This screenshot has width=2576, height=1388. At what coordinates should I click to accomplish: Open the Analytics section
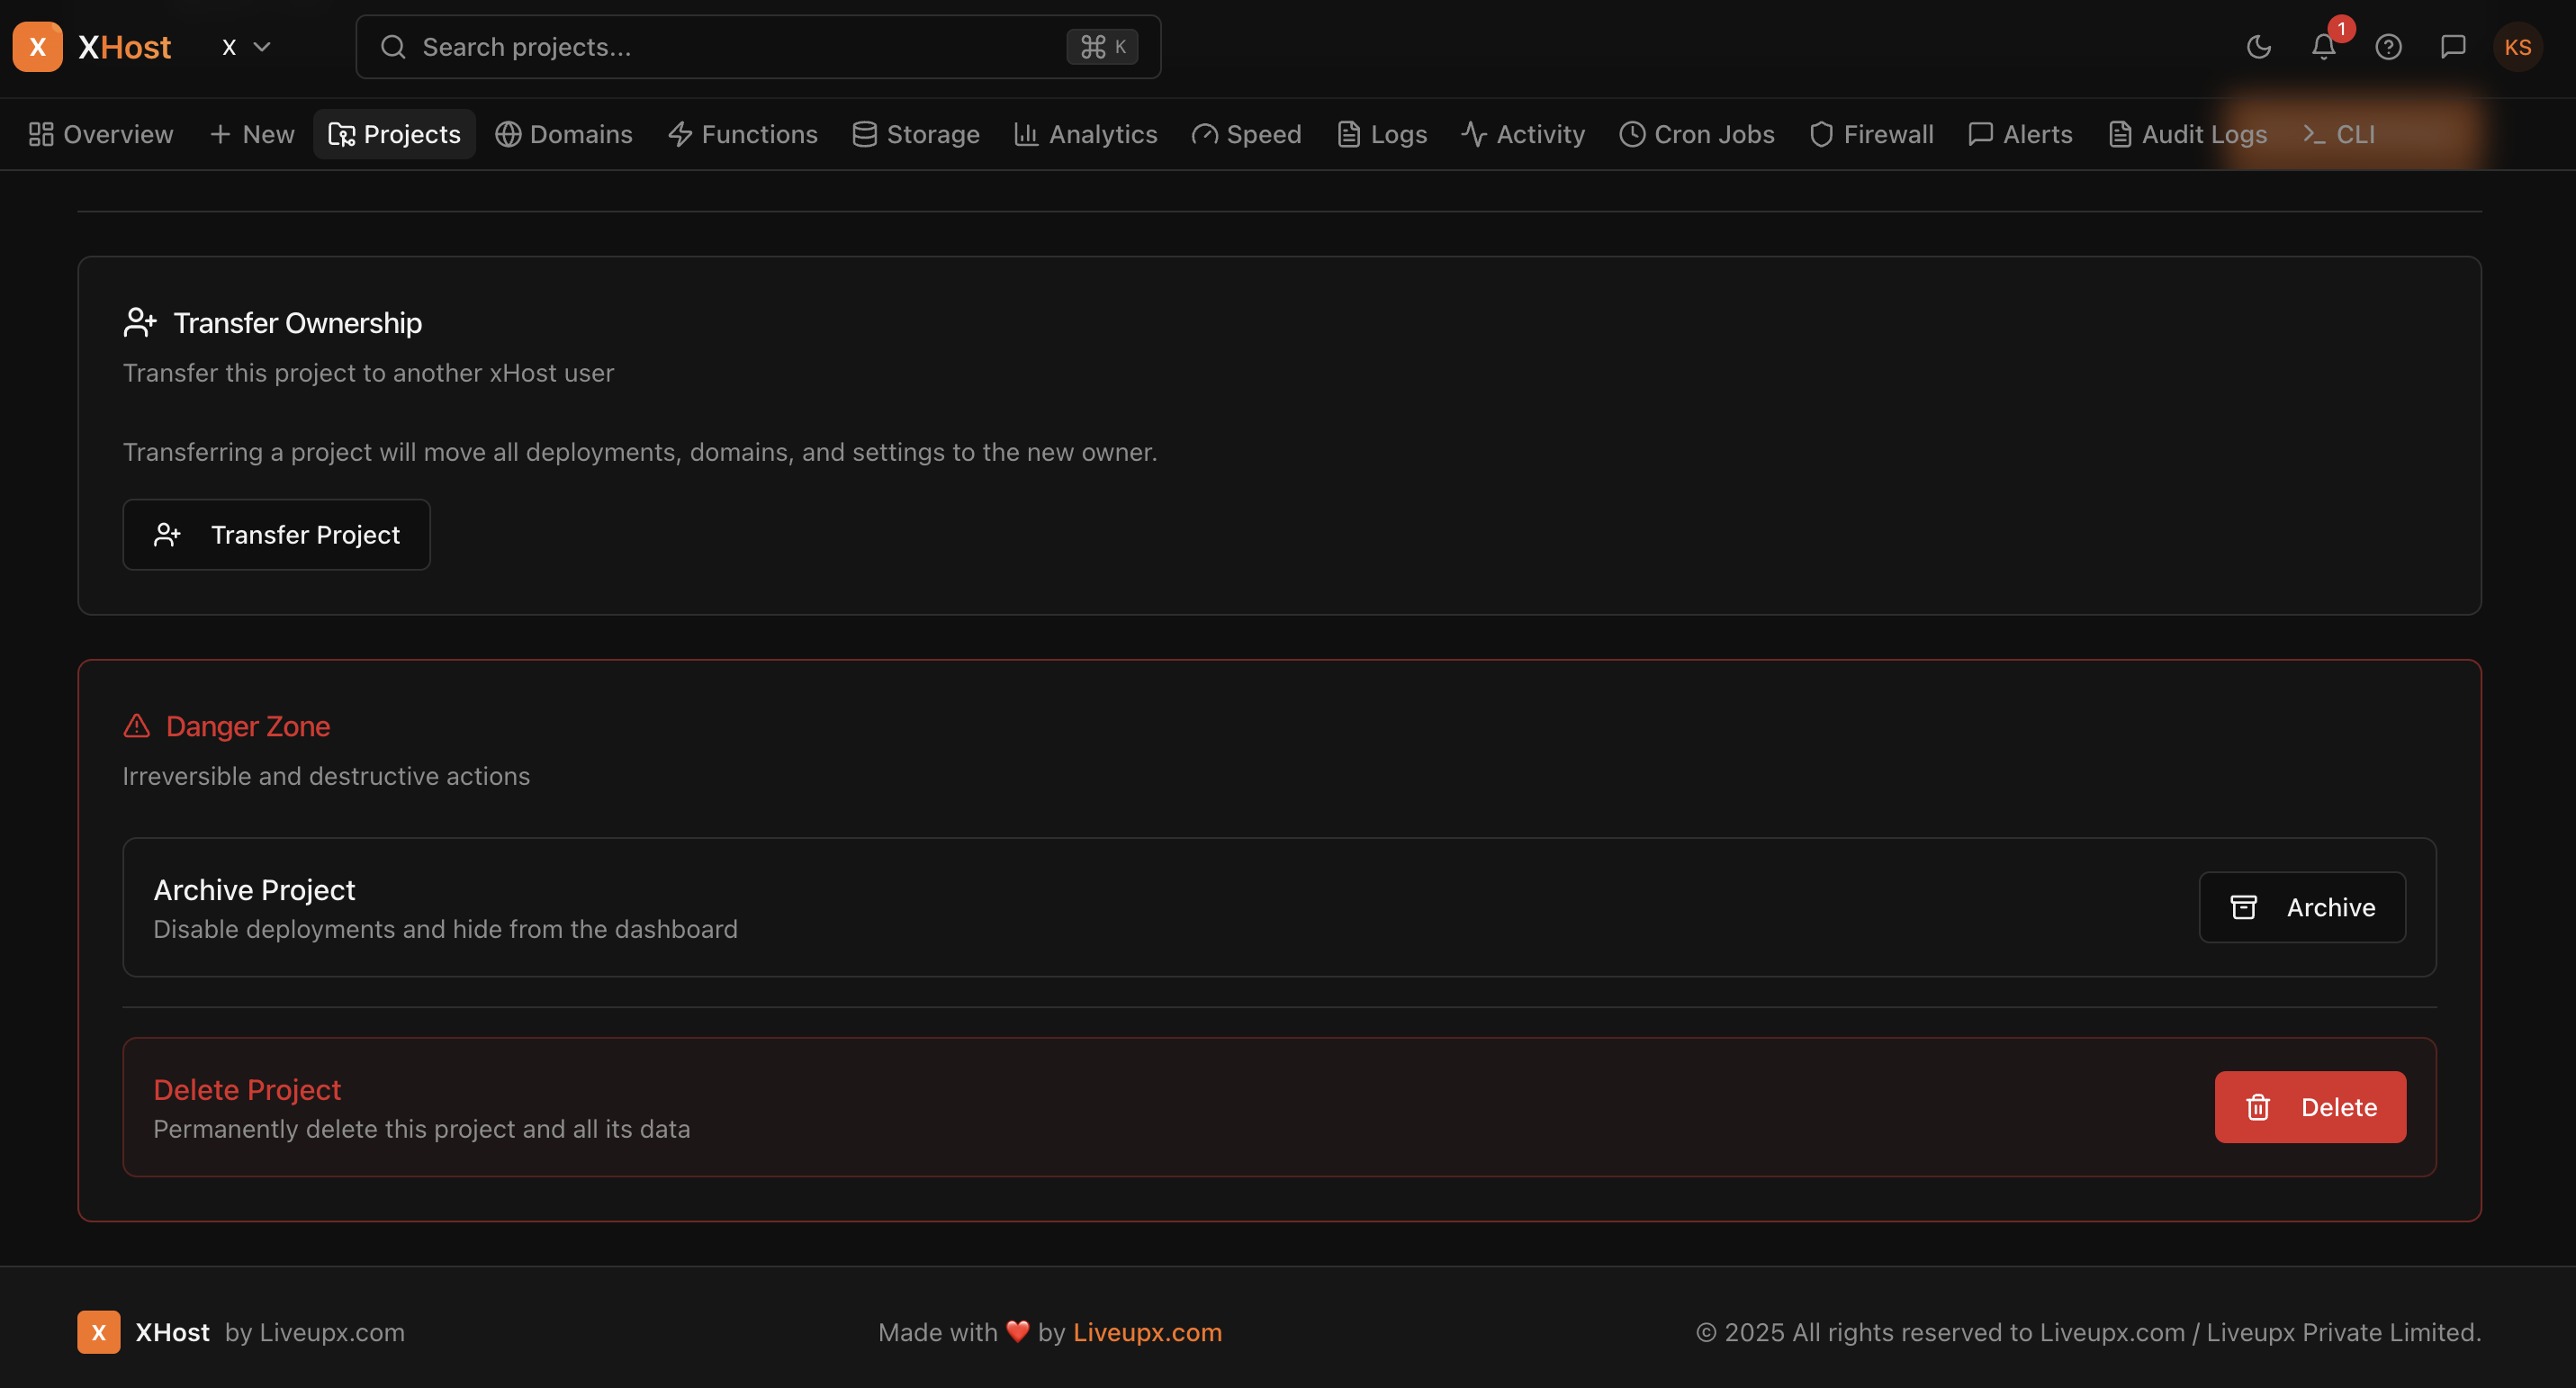[1085, 133]
